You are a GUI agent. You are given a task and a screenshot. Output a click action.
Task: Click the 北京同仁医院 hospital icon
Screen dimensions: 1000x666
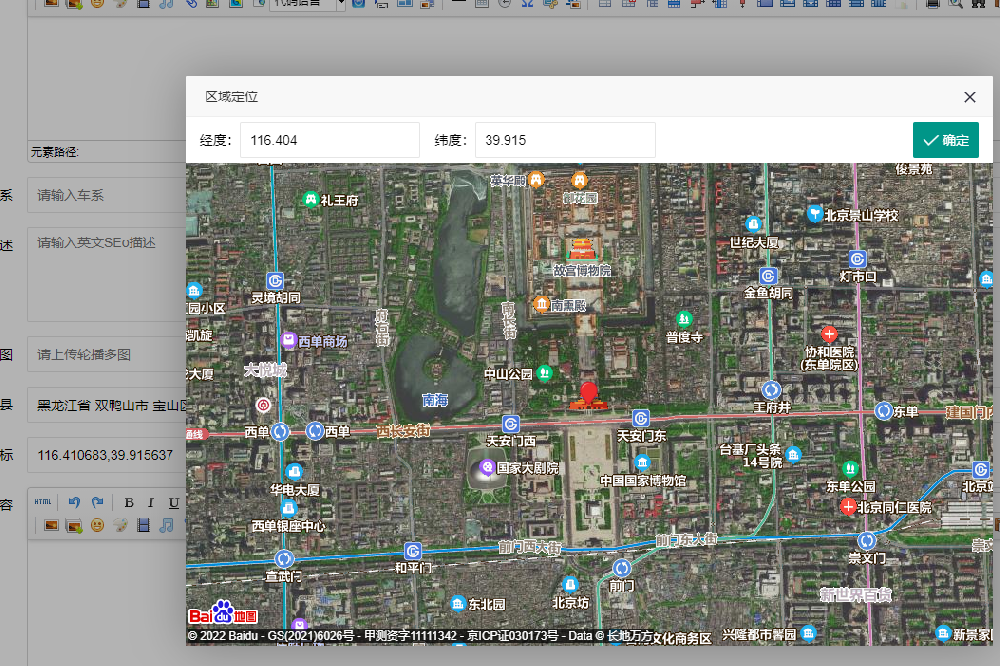(x=849, y=507)
